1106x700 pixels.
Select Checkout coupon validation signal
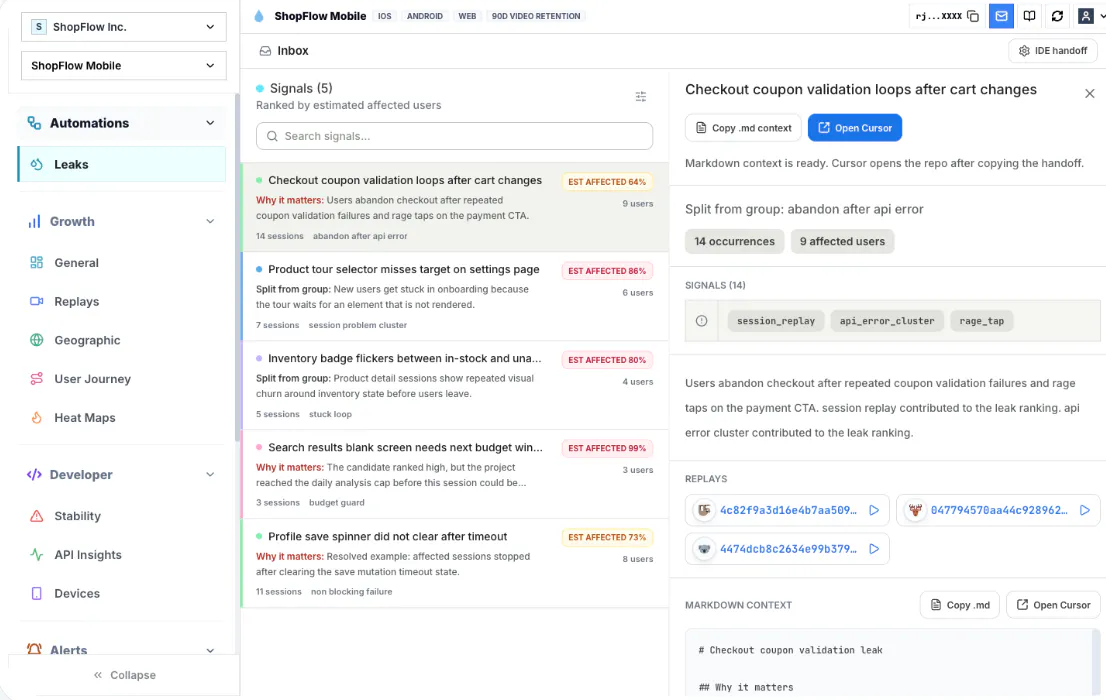point(455,207)
